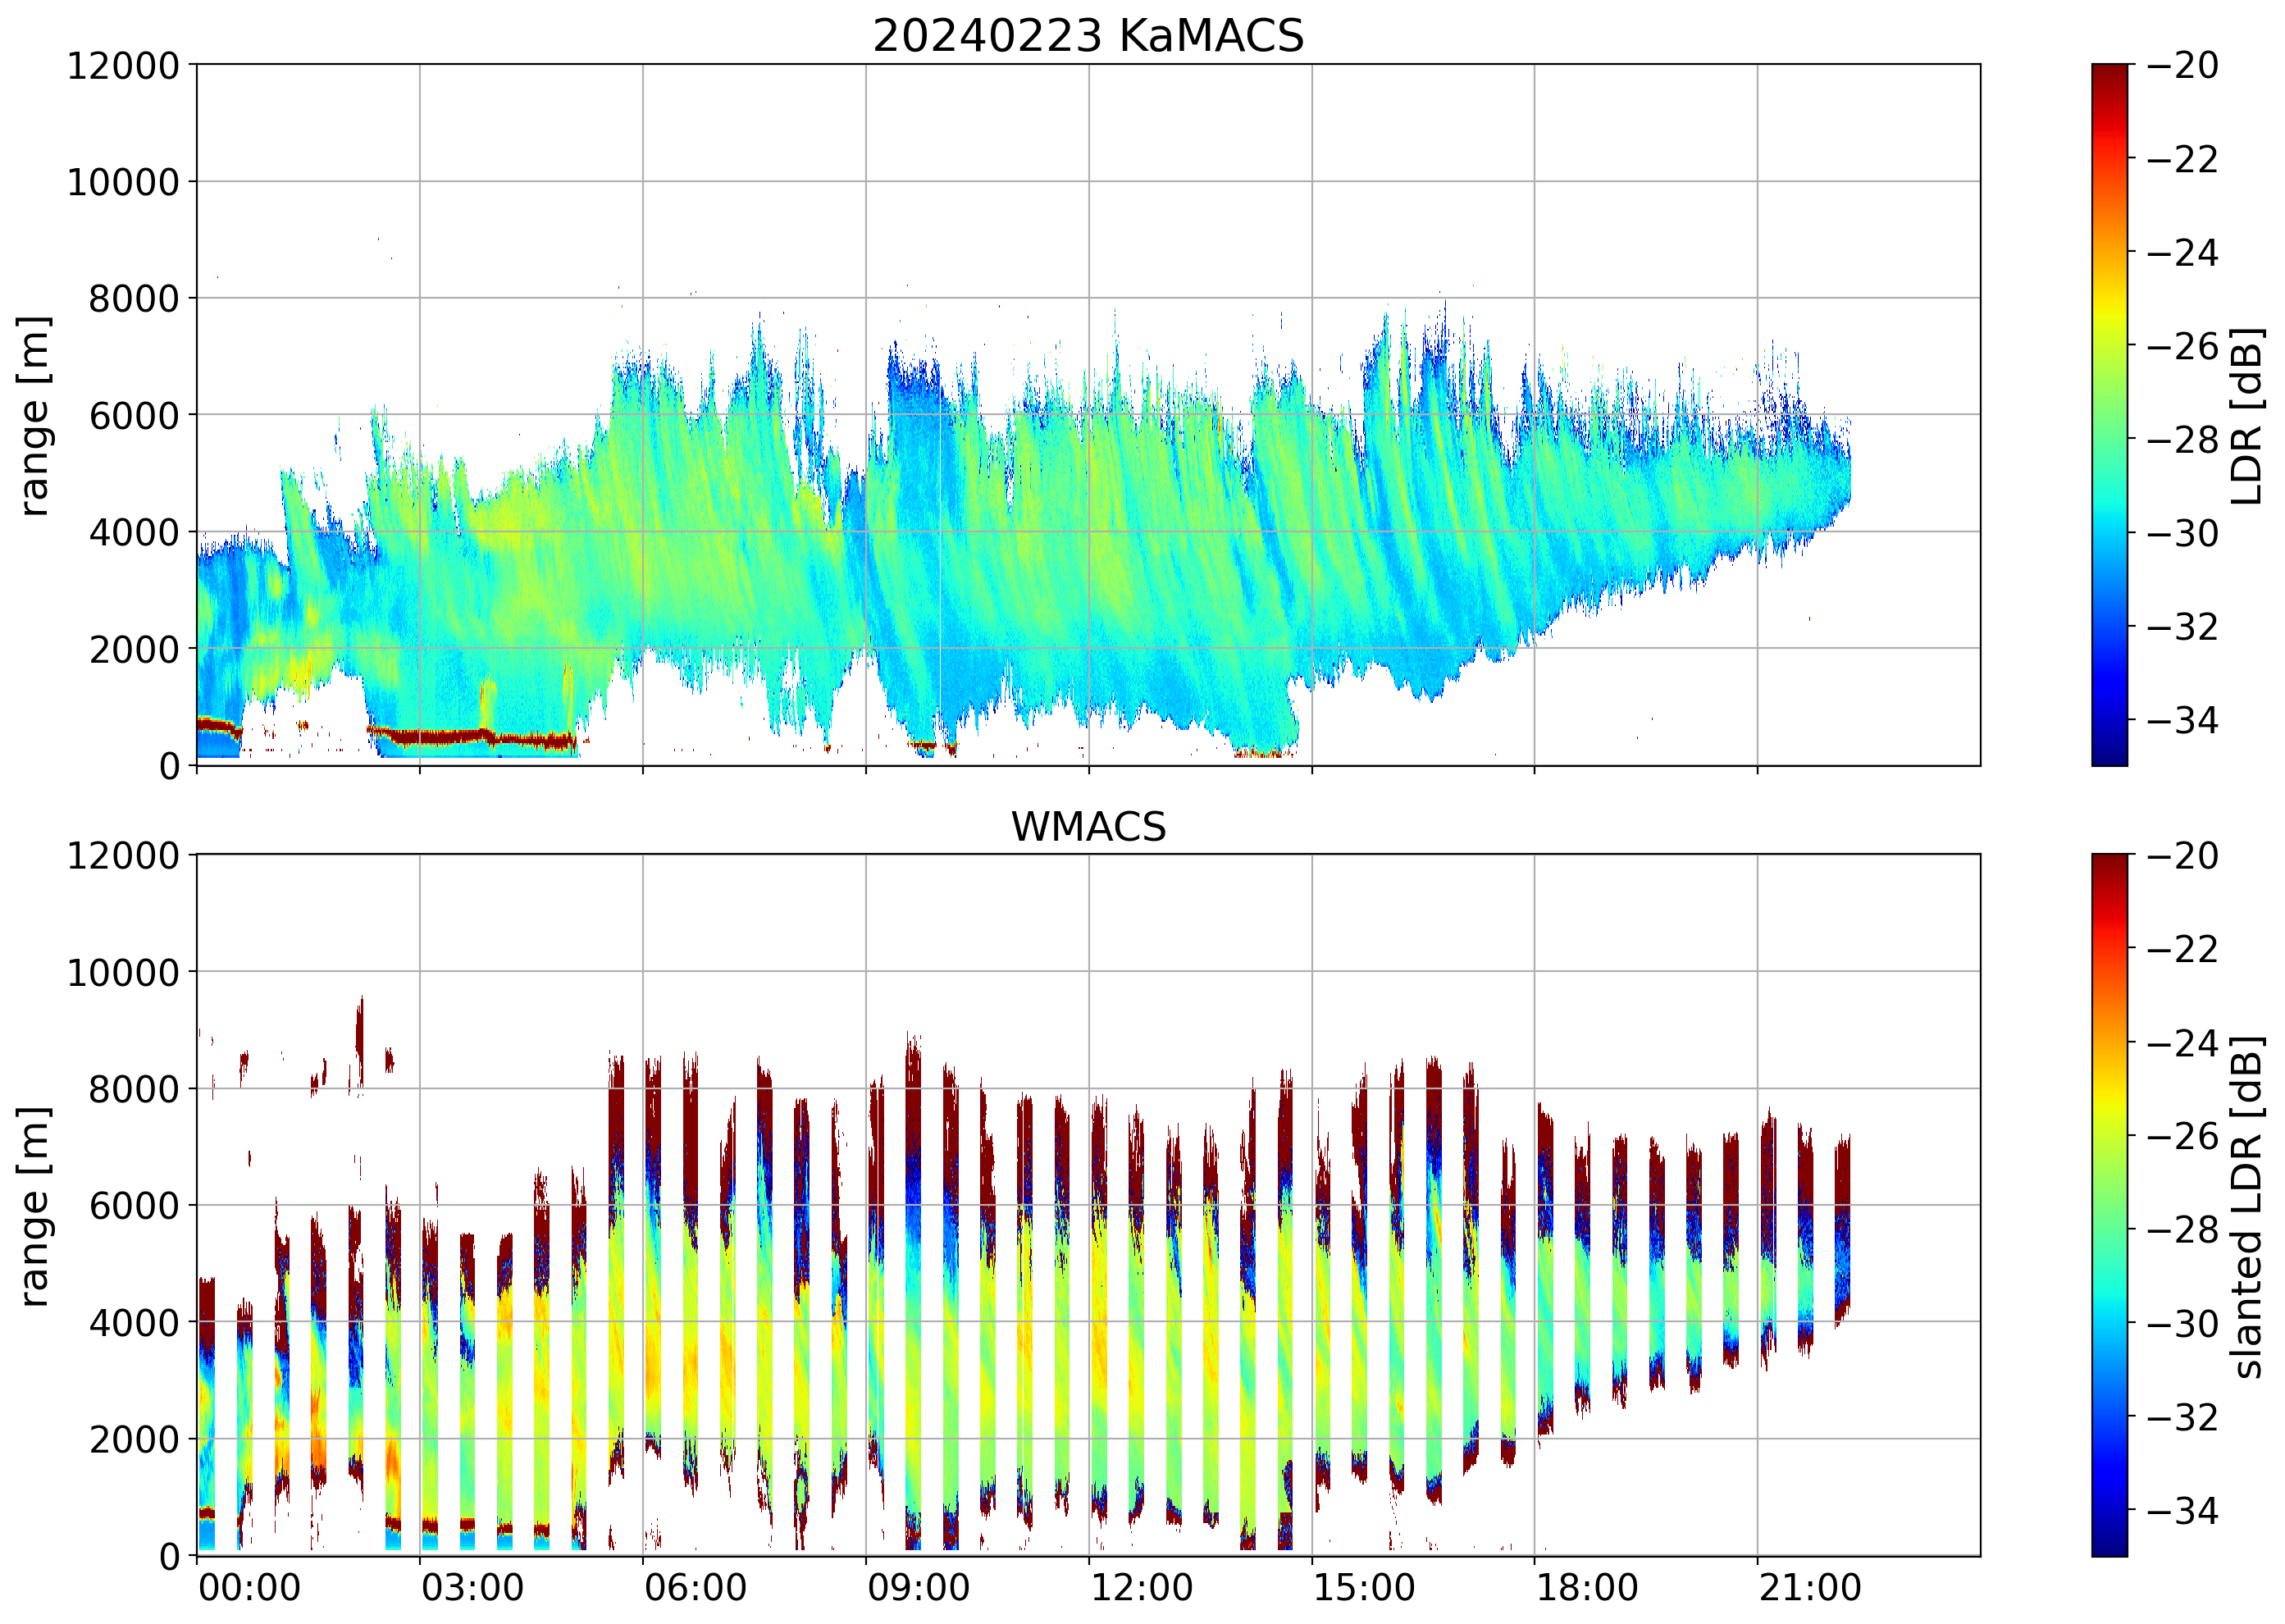
Task: Click the 18:00 x-axis tick label
Action: 1587,1588
